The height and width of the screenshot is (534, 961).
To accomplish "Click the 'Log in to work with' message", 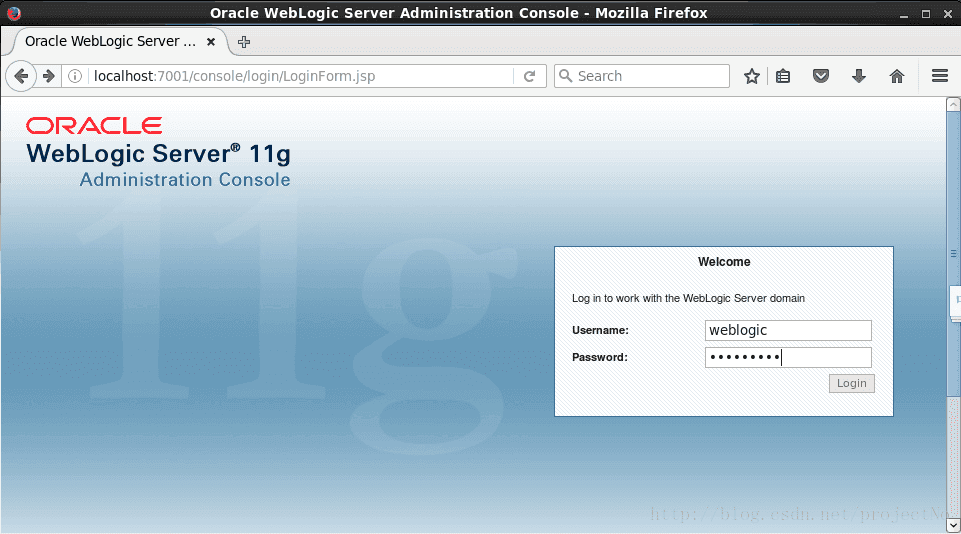I will click(x=688, y=299).
